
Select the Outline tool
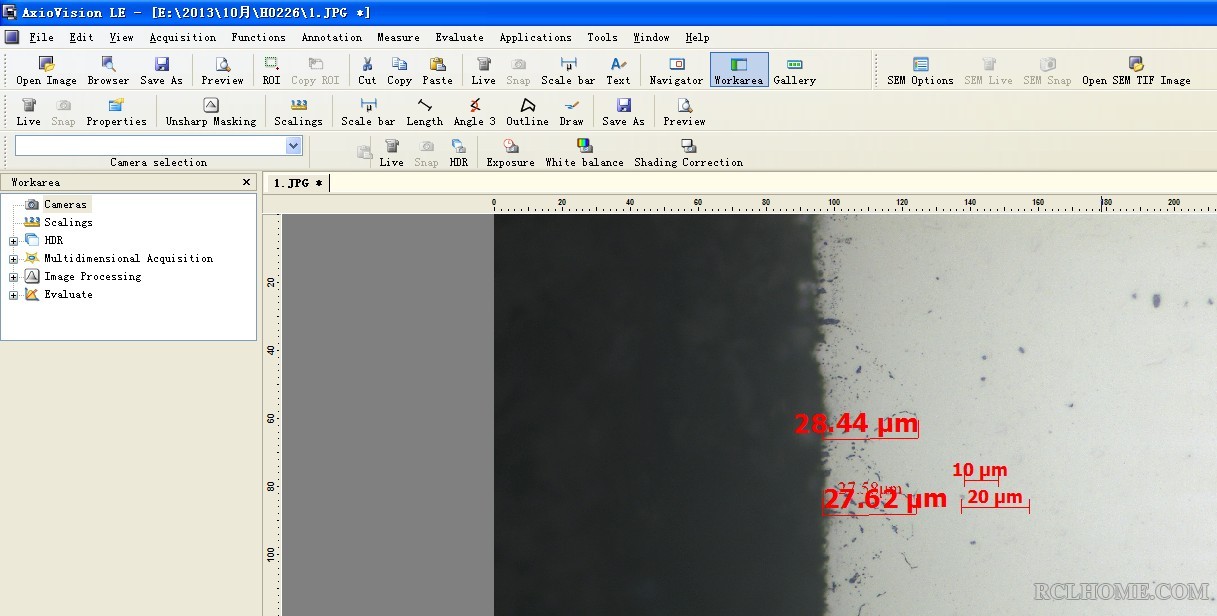(x=527, y=111)
